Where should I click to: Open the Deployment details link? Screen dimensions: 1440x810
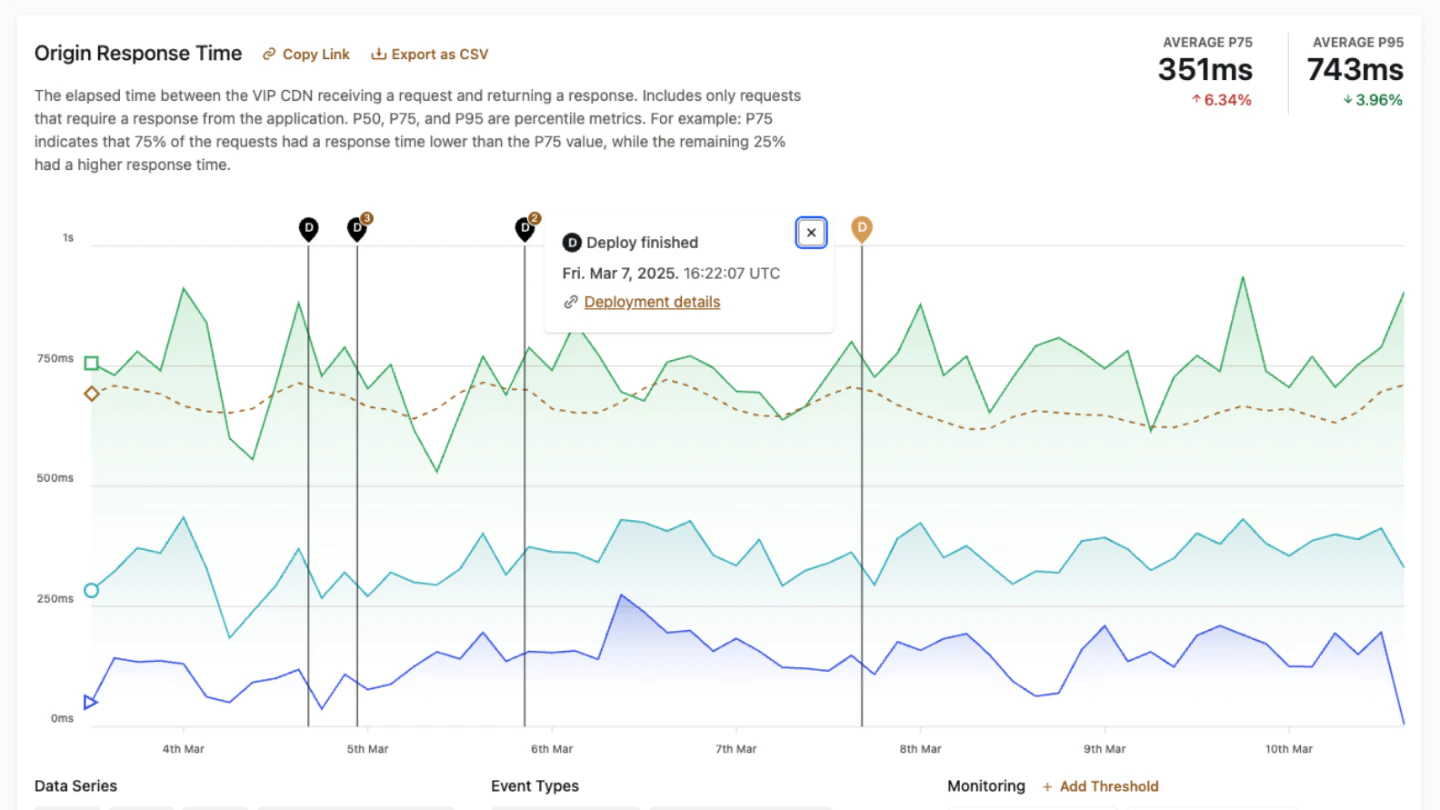click(652, 302)
